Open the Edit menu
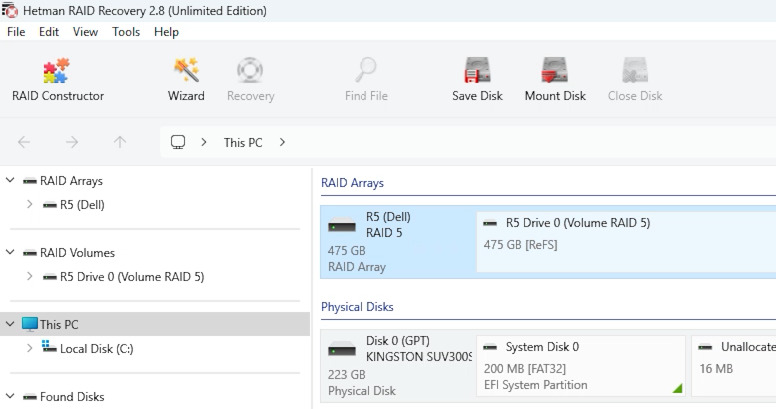Screen dimensions: 776x409 tap(49, 32)
